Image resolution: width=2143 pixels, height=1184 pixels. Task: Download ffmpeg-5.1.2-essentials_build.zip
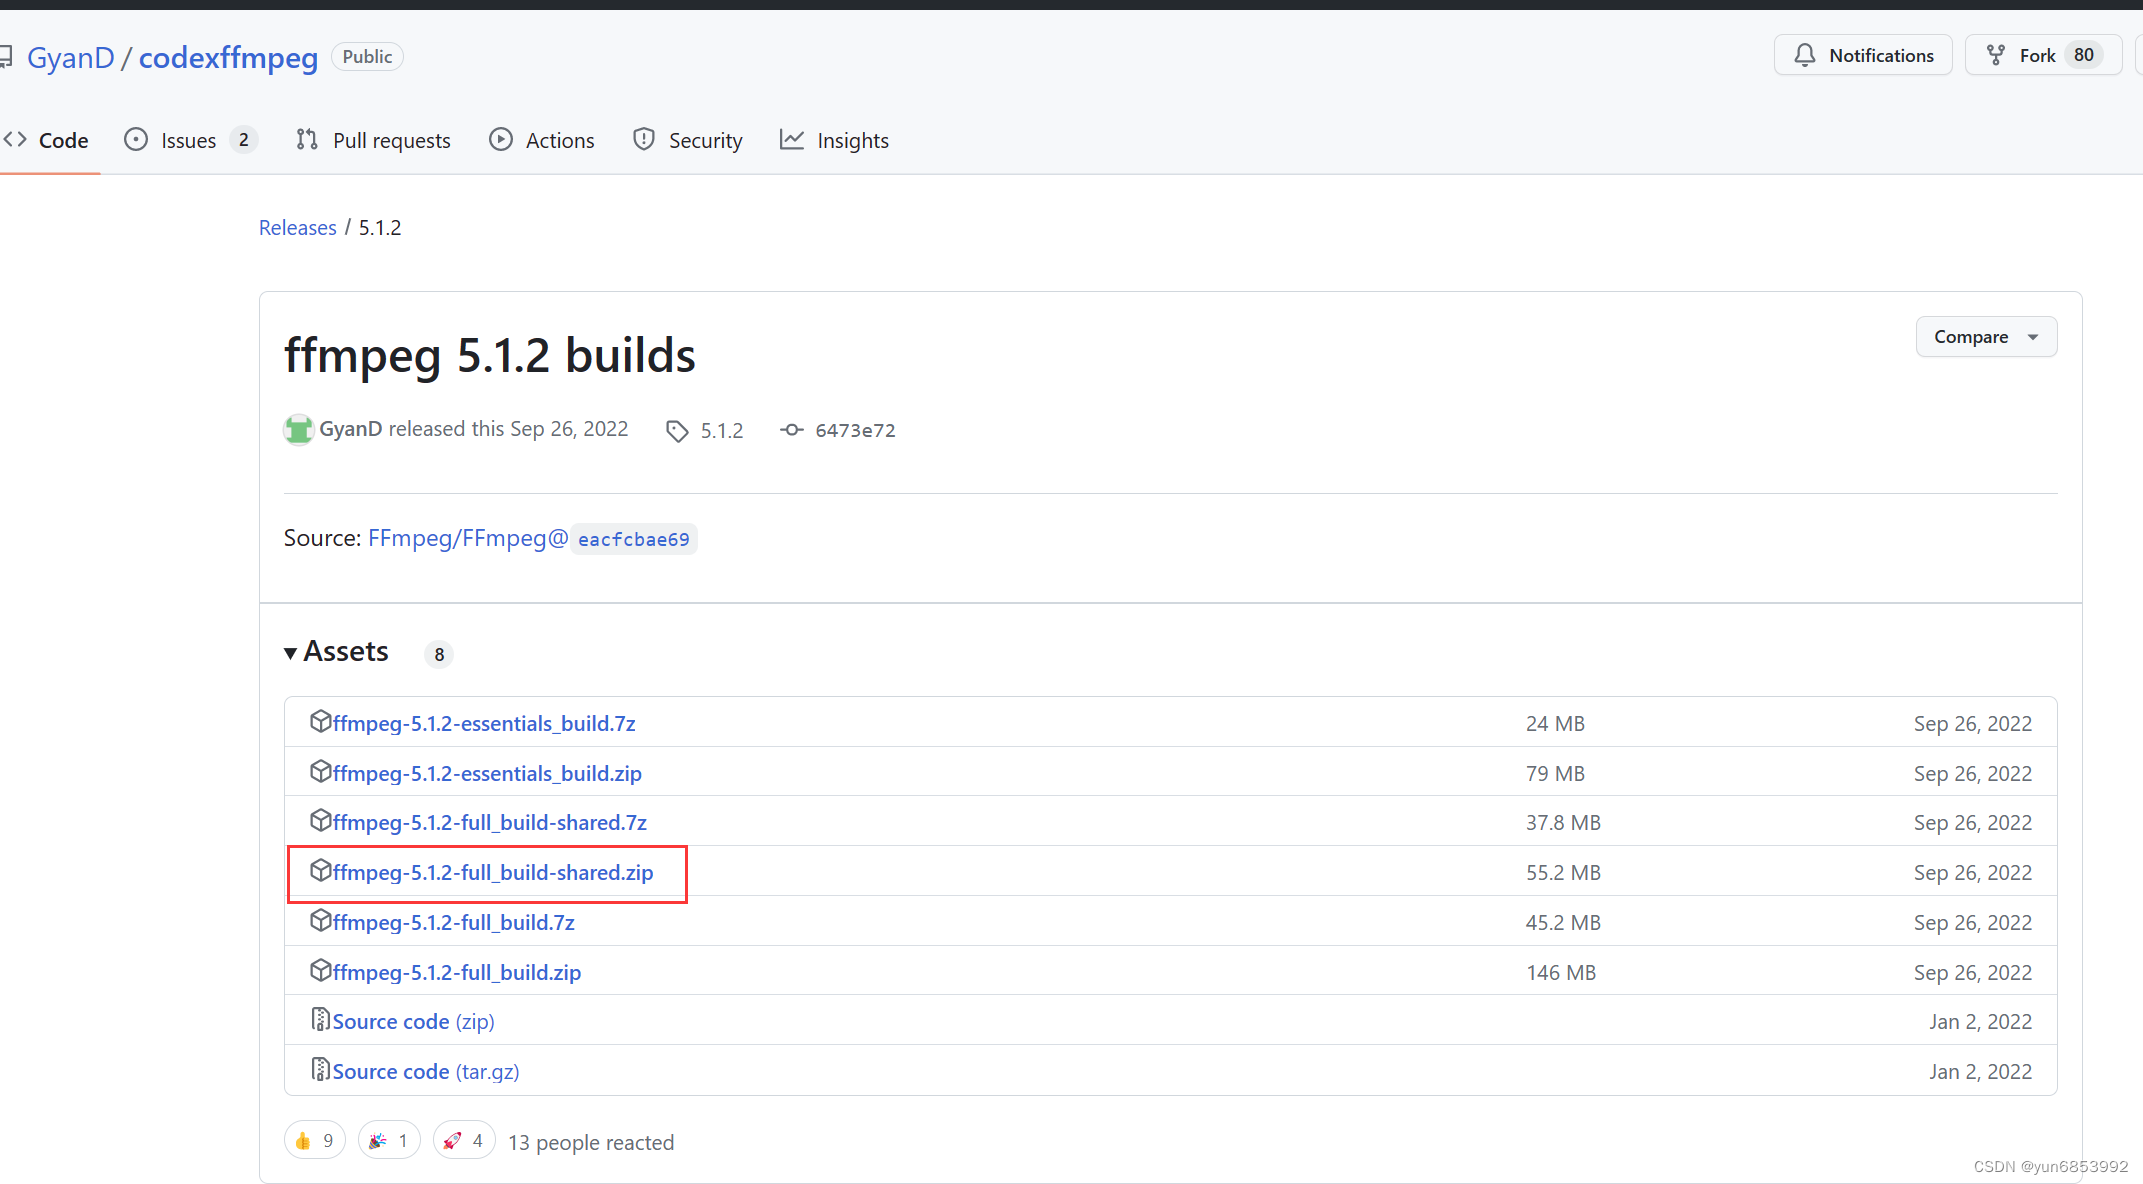(487, 774)
